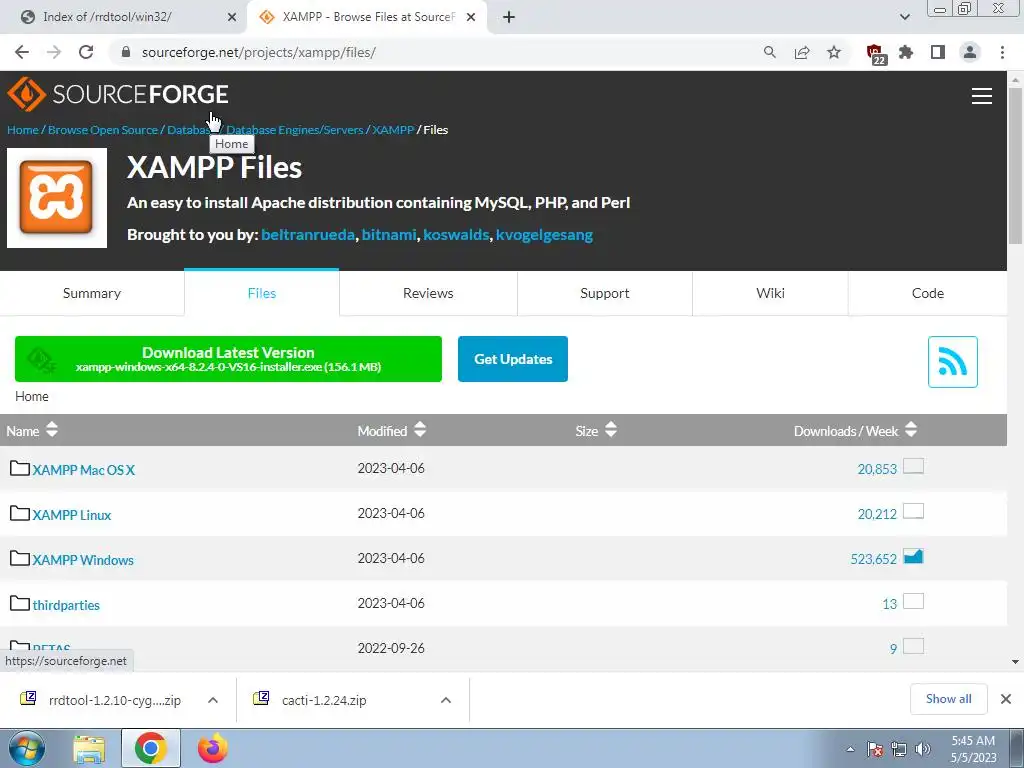Sort files by Name column

click(x=32, y=430)
